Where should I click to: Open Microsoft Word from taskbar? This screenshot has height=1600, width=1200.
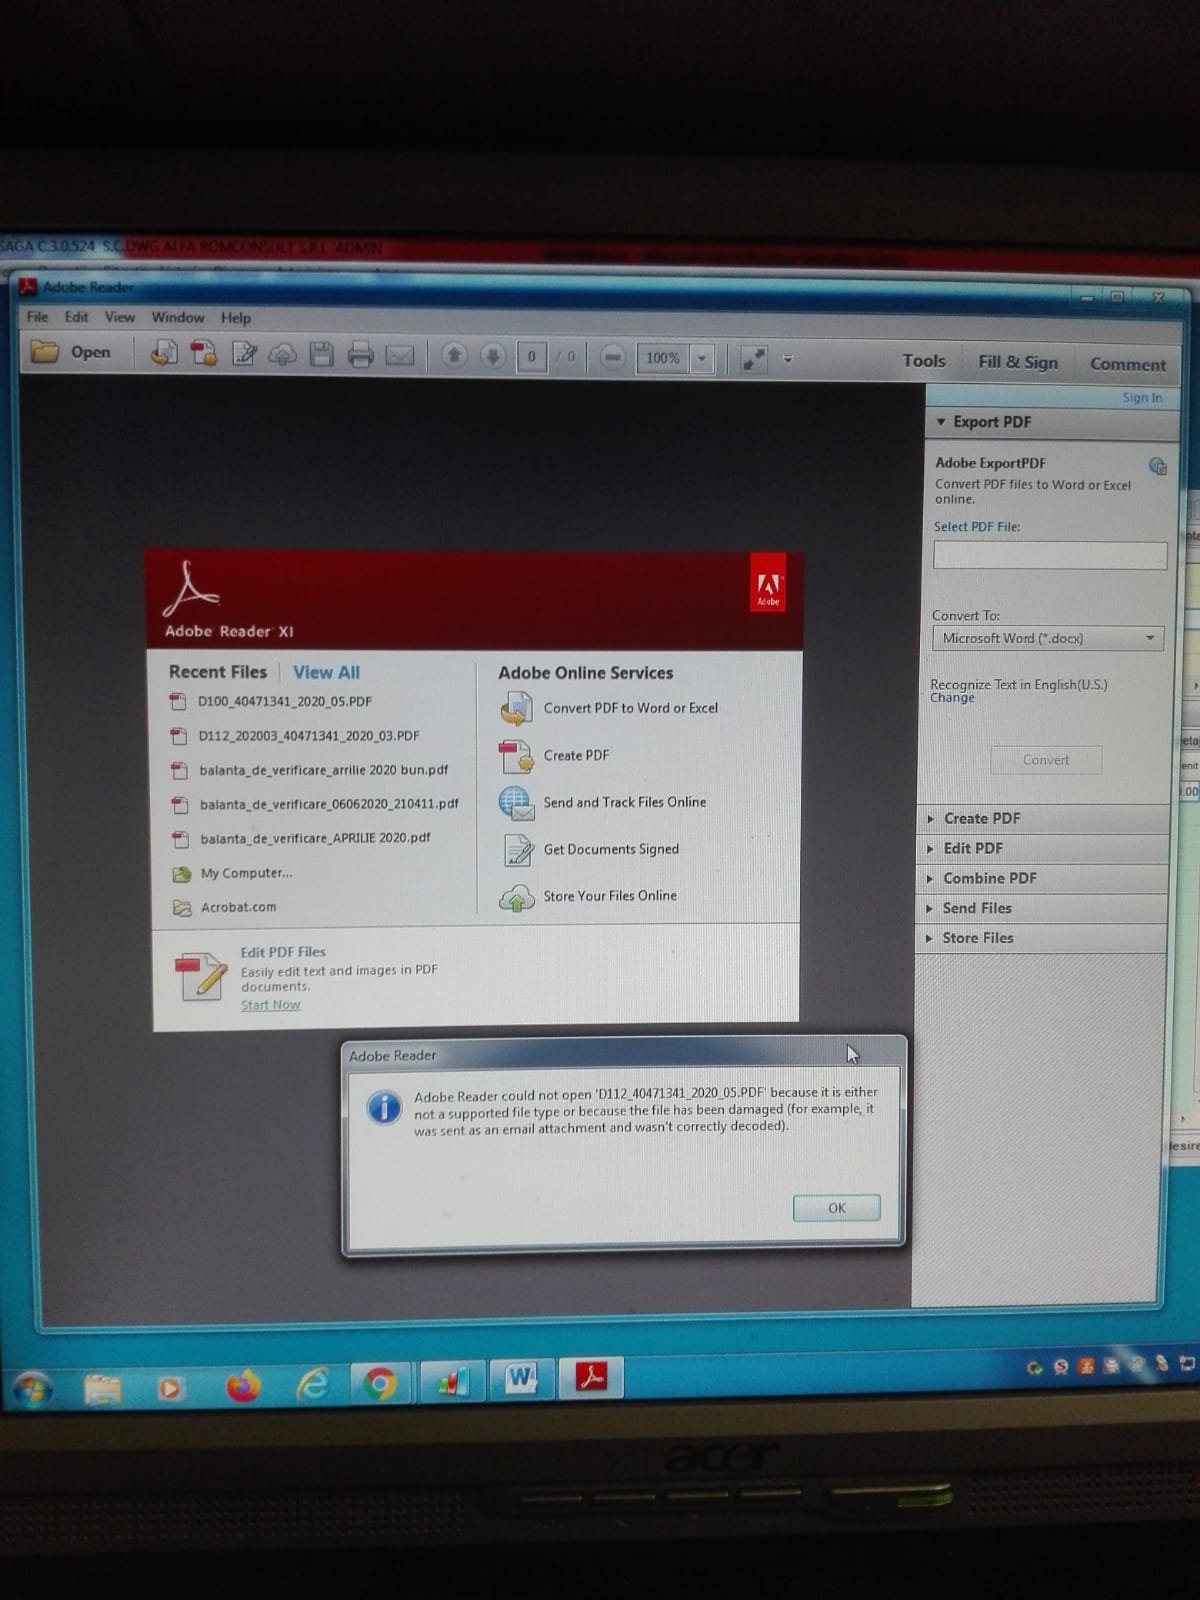point(520,1379)
